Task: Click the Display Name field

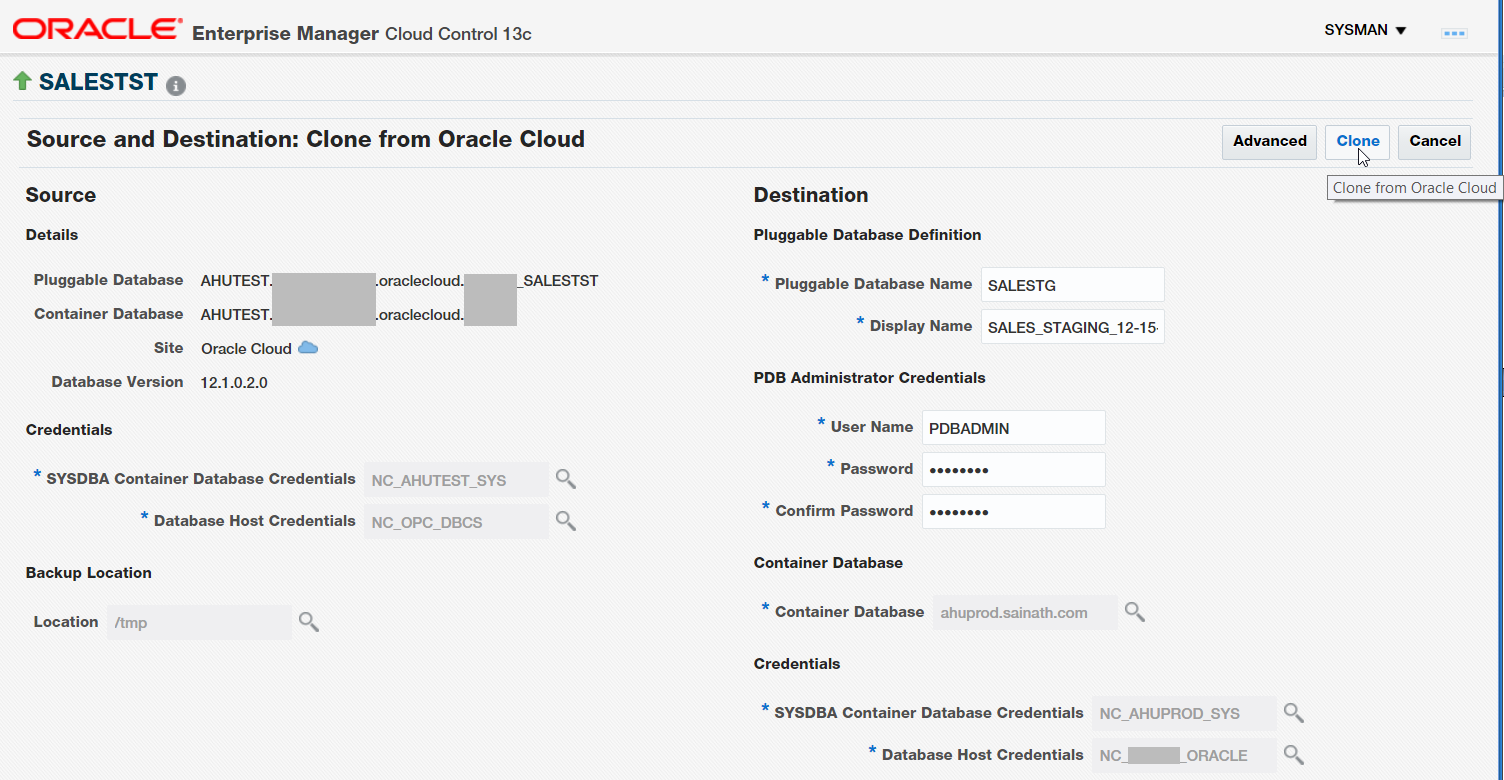Action: click(1073, 327)
